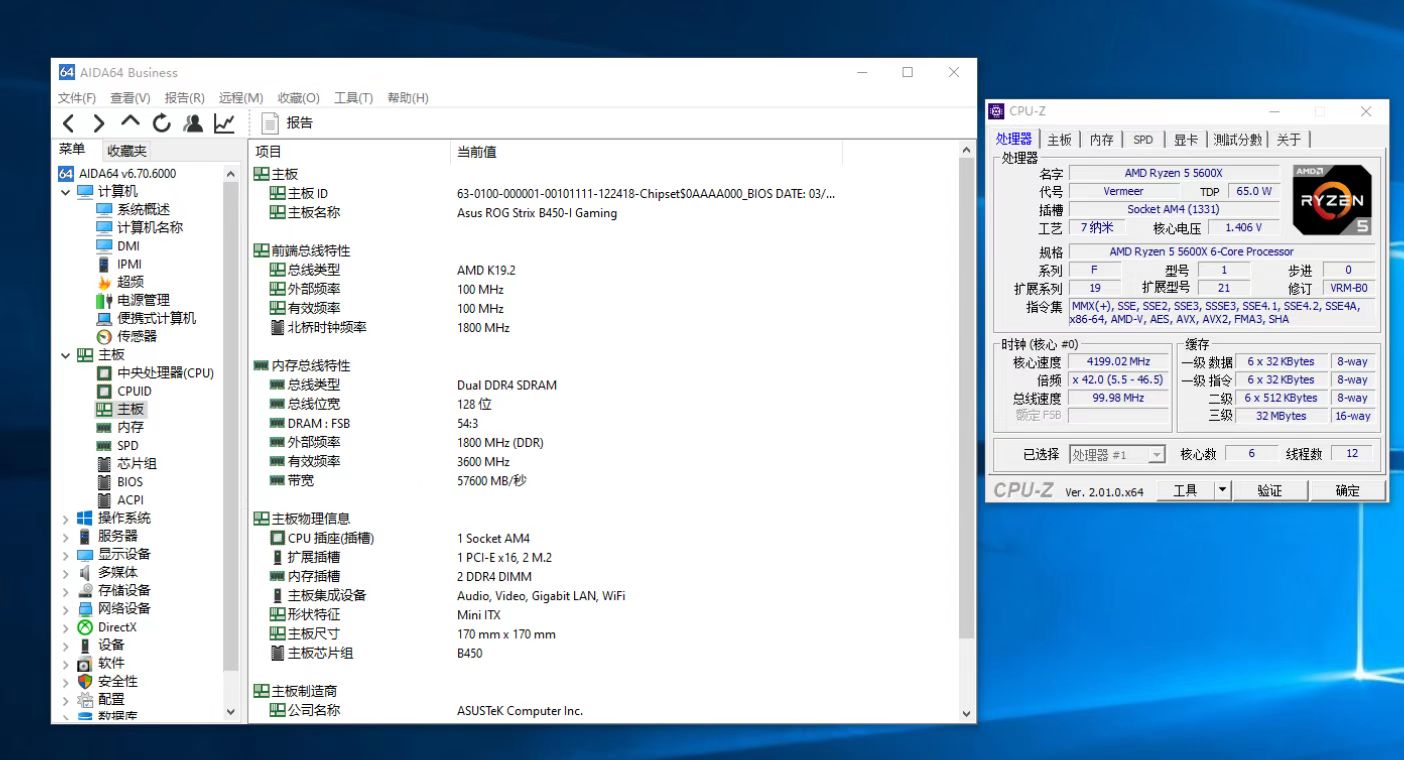The width and height of the screenshot is (1404, 760).
Task: Switch to the 主板 tab in CPU-Z
Action: pyautogui.click(x=1059, y=140)
